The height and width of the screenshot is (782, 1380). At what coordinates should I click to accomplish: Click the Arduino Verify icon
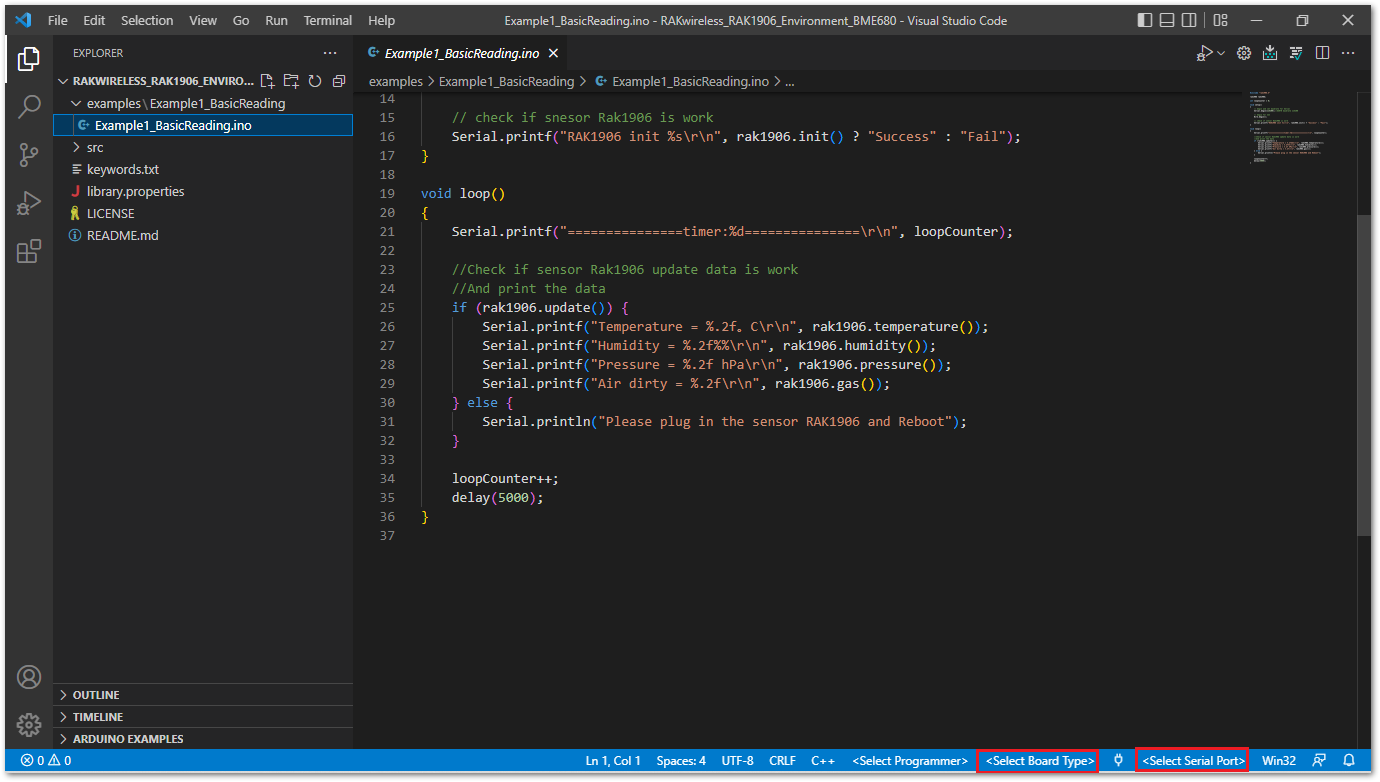pos(1296,53)
